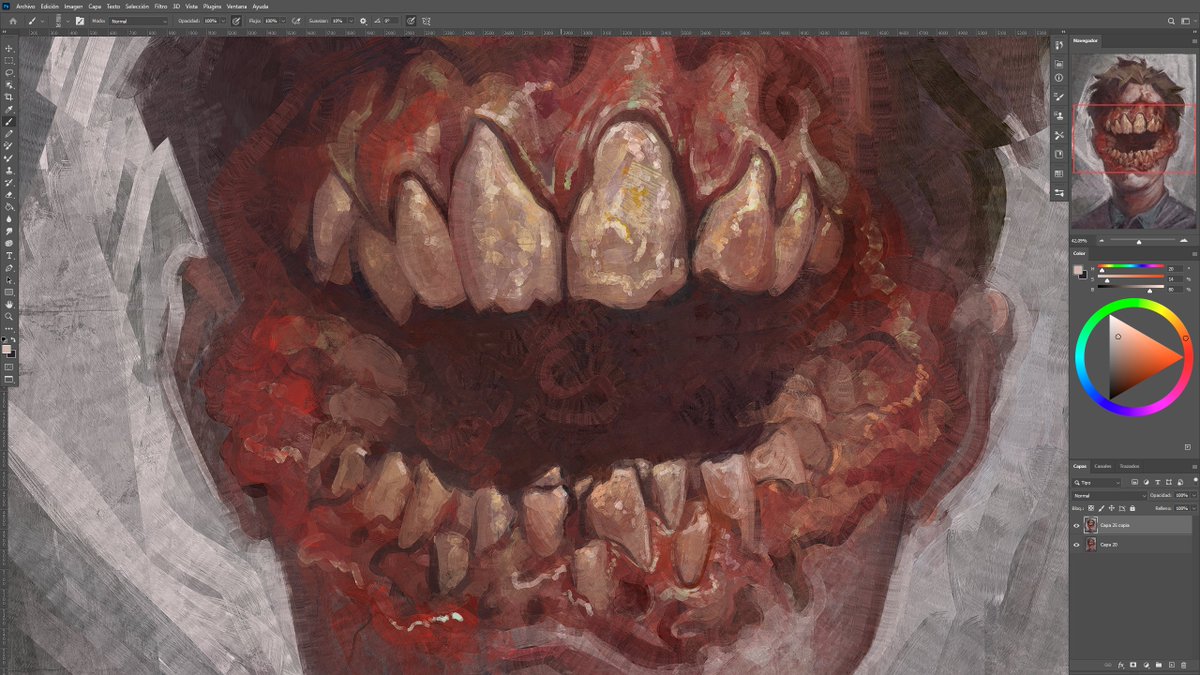Screen dimensions: 1200x675
Task: Add a layer style (fx)
Action: [x=1121, y=665]
